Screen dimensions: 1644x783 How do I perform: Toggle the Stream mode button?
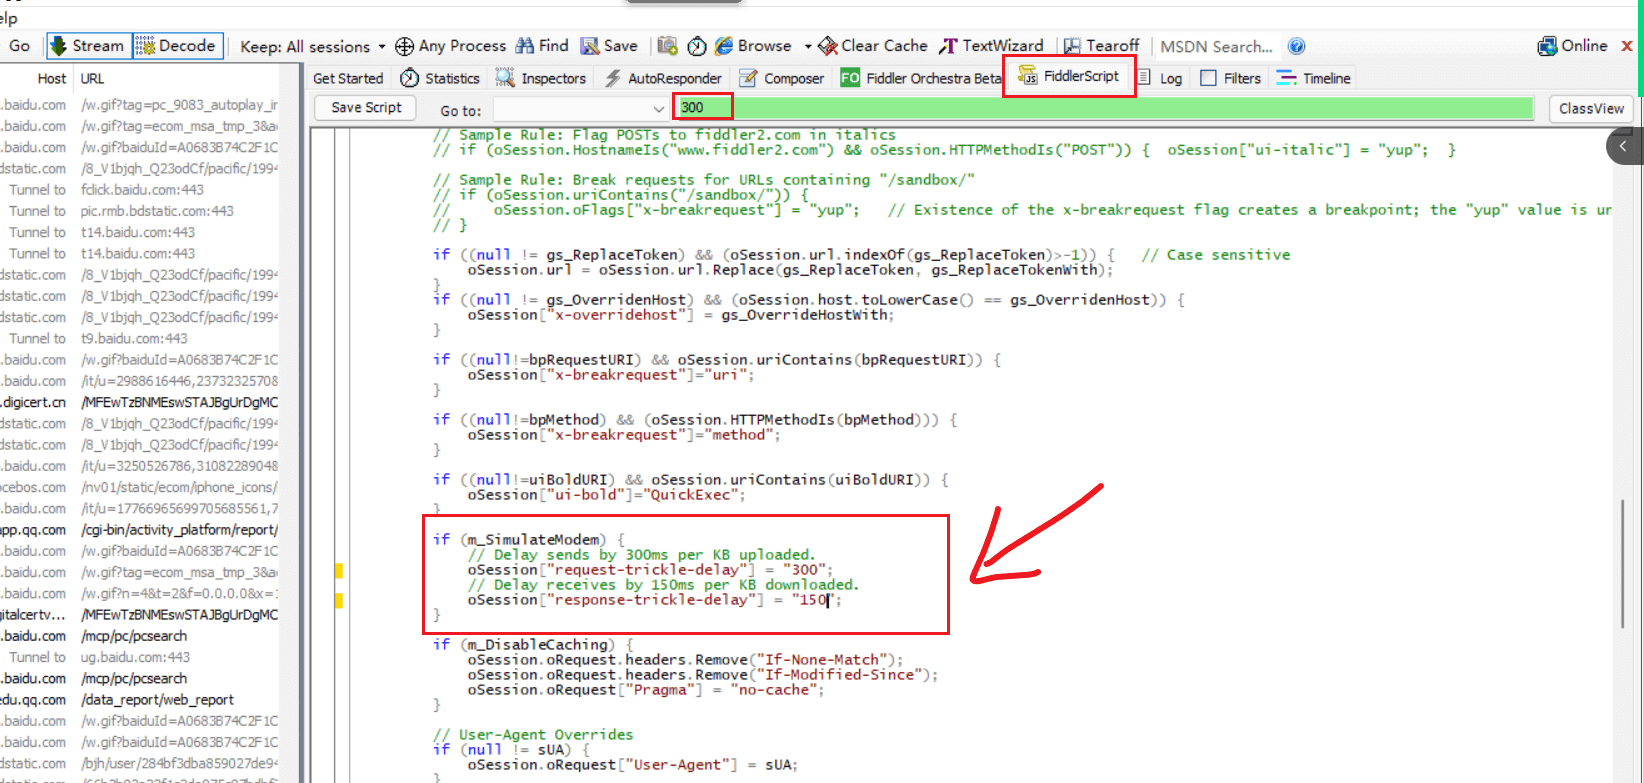click(87, 46)
